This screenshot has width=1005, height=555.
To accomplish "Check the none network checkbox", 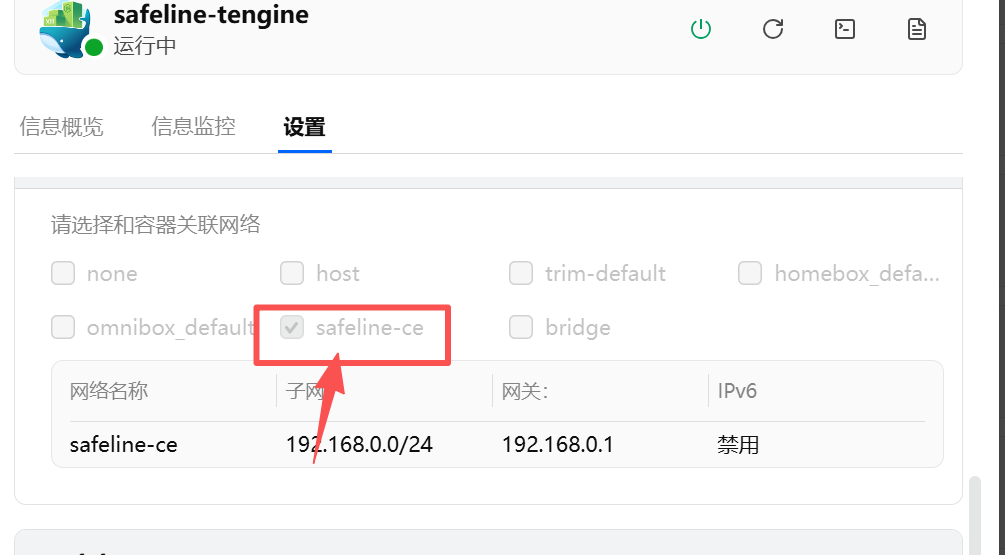I will (63, 273).
